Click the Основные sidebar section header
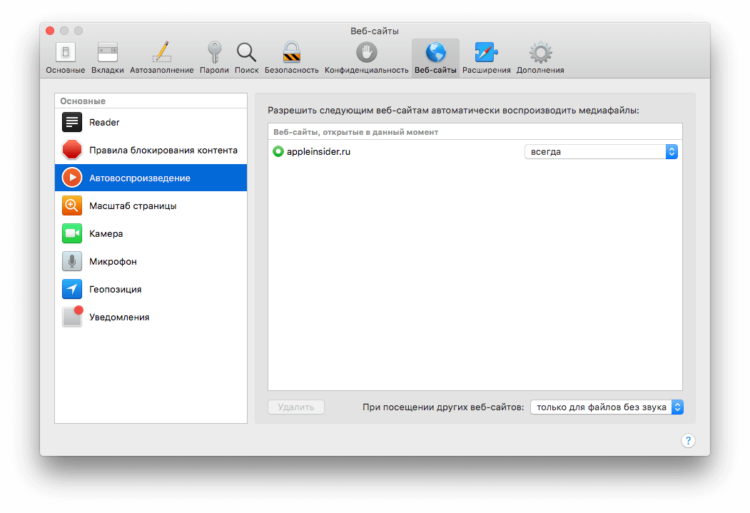This screenshot has height=513, width=750. (x=83, y=101)
